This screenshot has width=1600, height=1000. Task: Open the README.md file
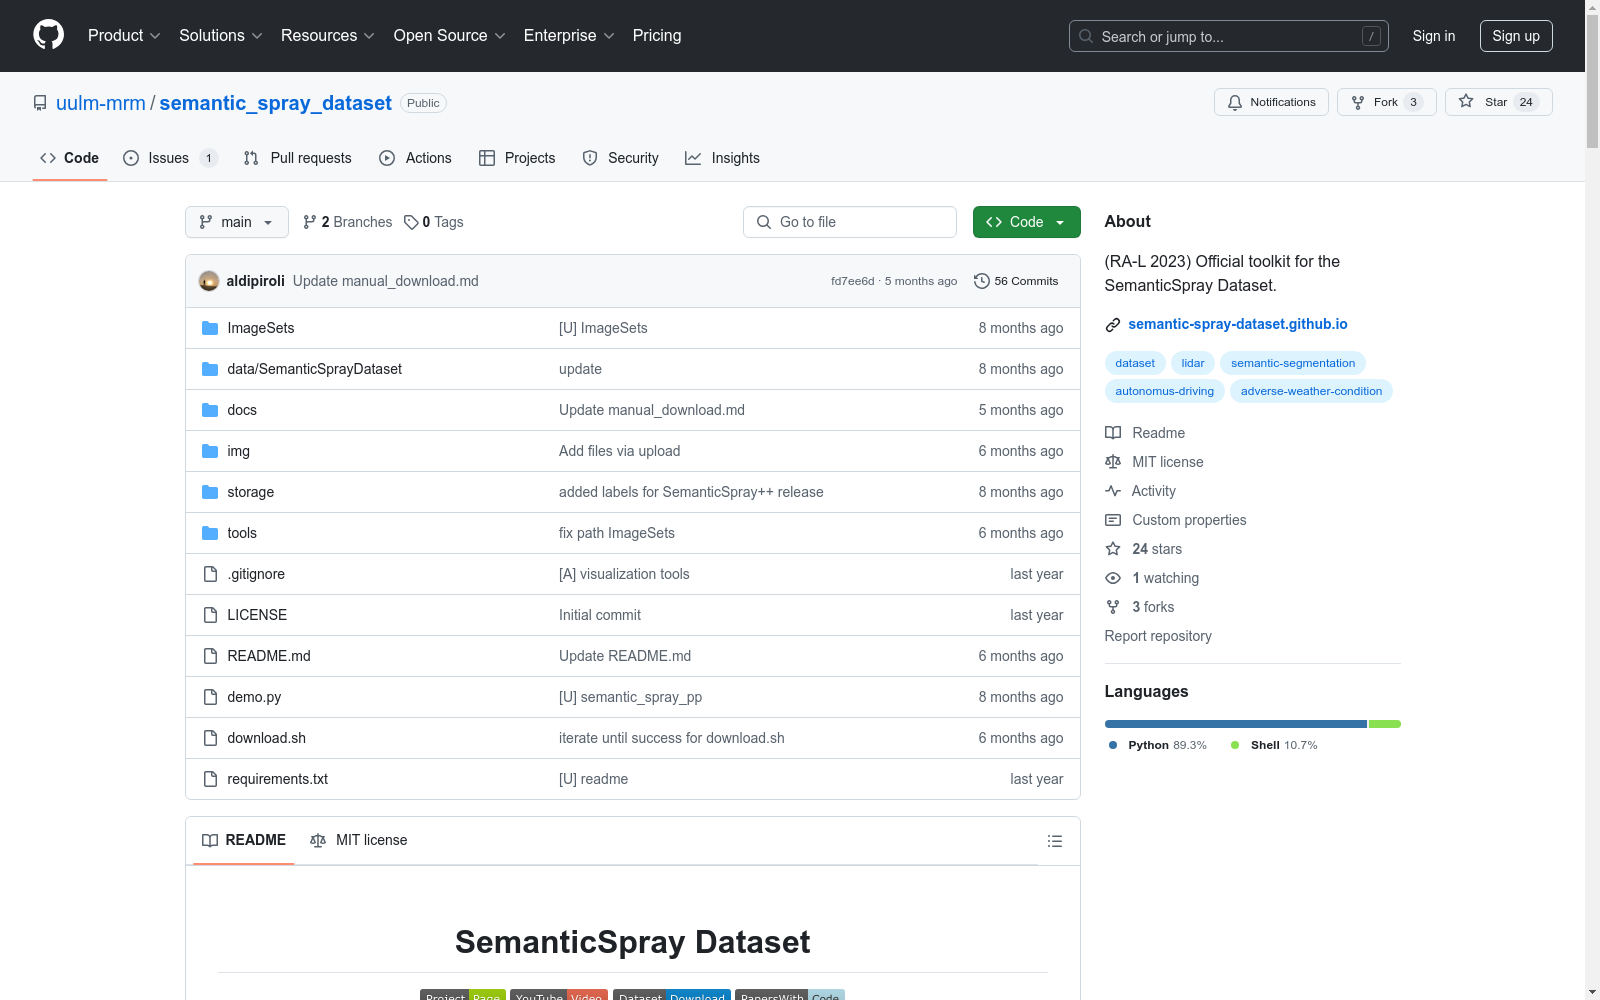coord(268,656)
